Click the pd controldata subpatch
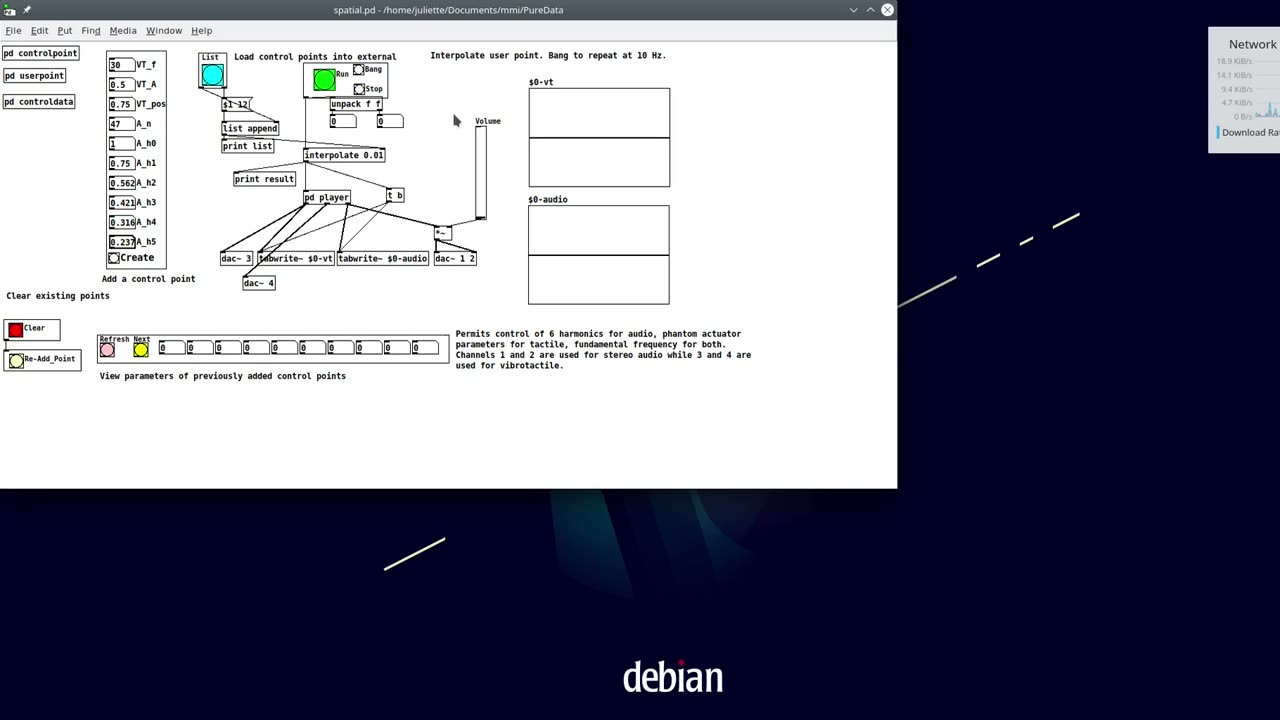This screenshot has height=720, width=1280. pos(39,102)
